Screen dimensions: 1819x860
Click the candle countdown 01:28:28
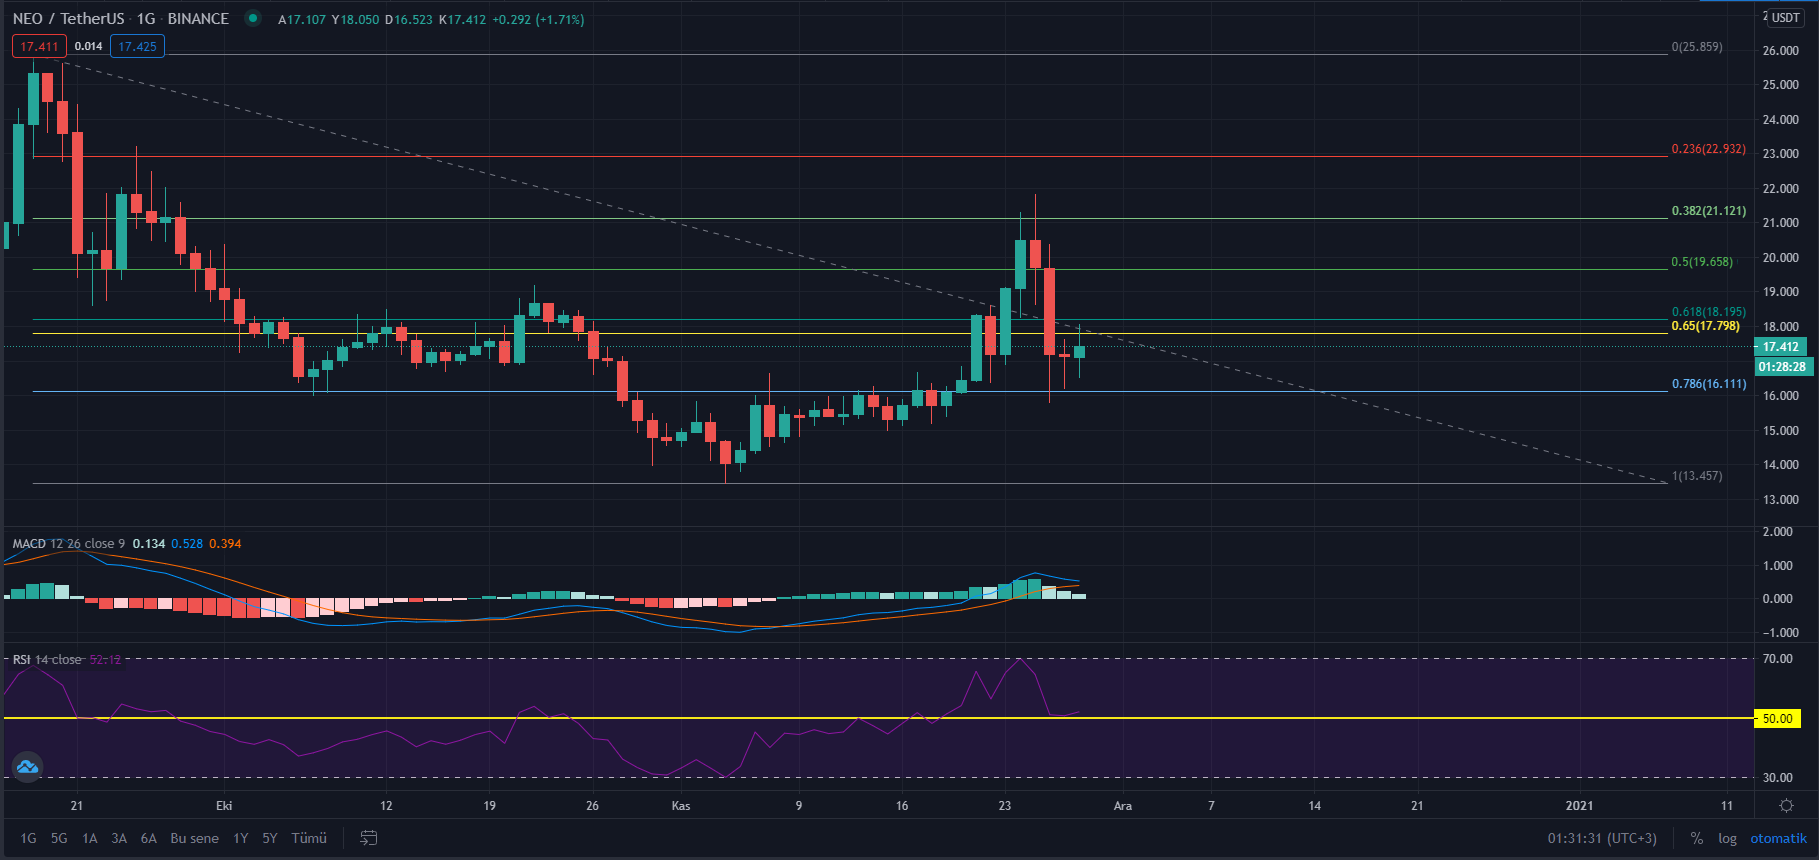coord(1781,367)
